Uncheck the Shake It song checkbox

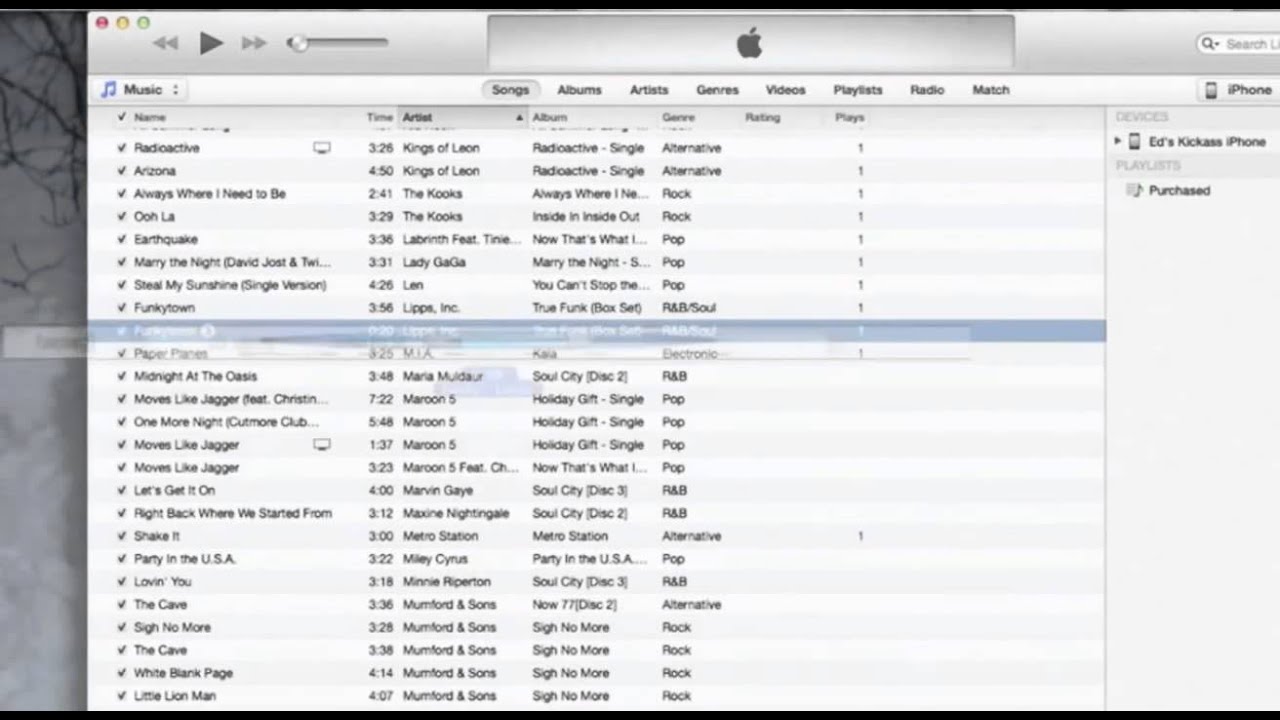tap(121, 536)
